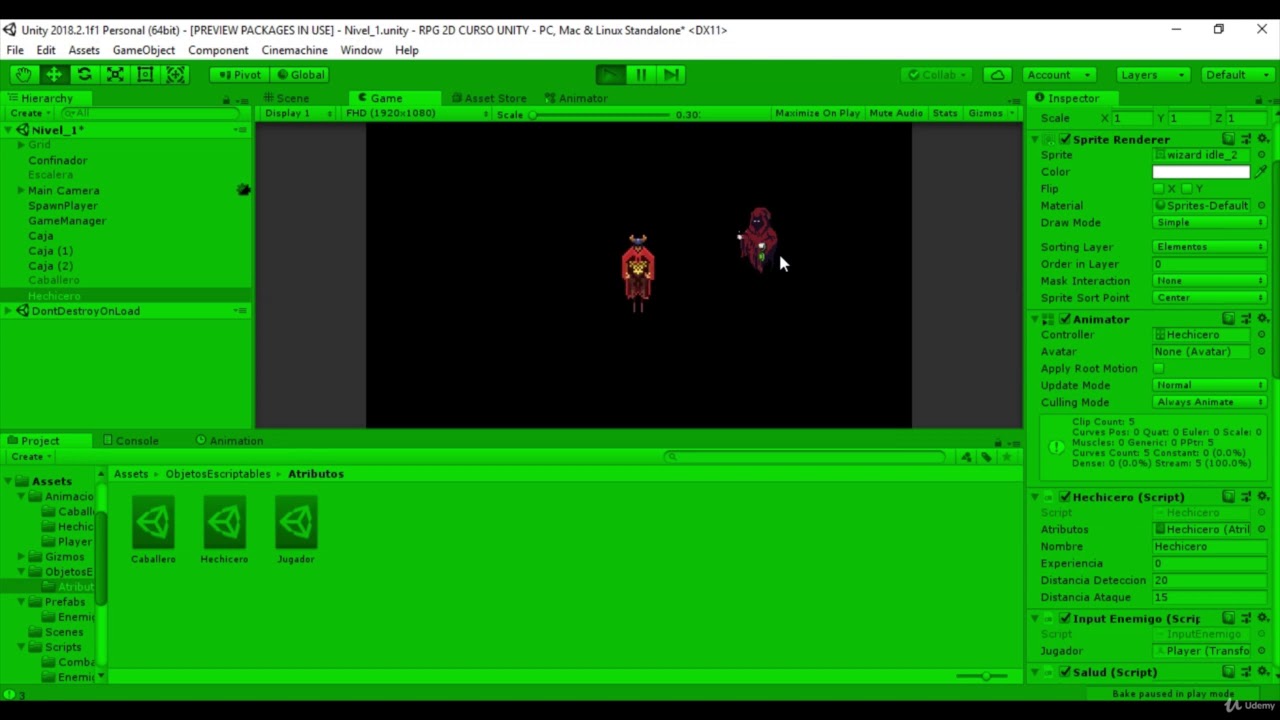Click the Caballero attribute asset icon

click(x=153, y=522)
